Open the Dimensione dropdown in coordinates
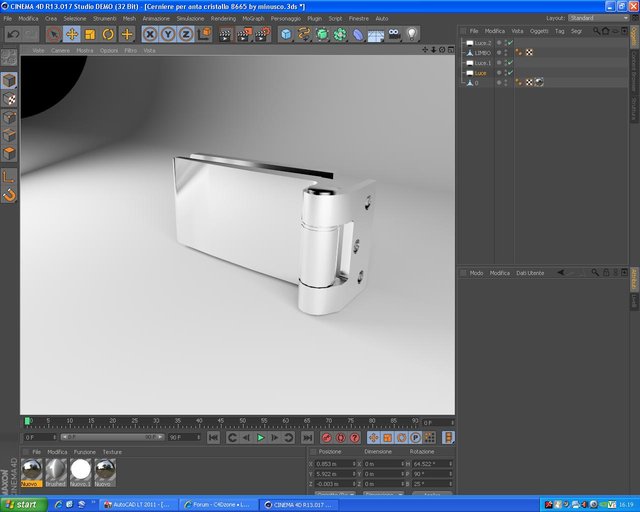The width and height of the screenshot is (640, 512). pos(383,494)
